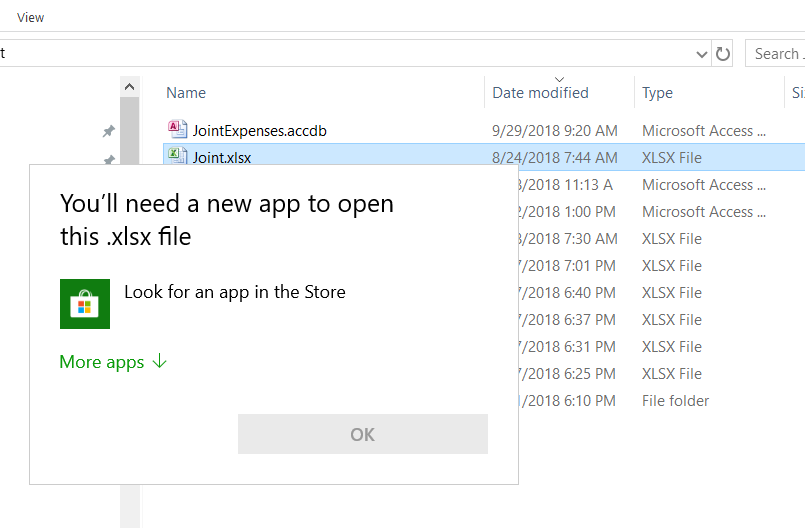Expand the address bar history dropdown

701,54
